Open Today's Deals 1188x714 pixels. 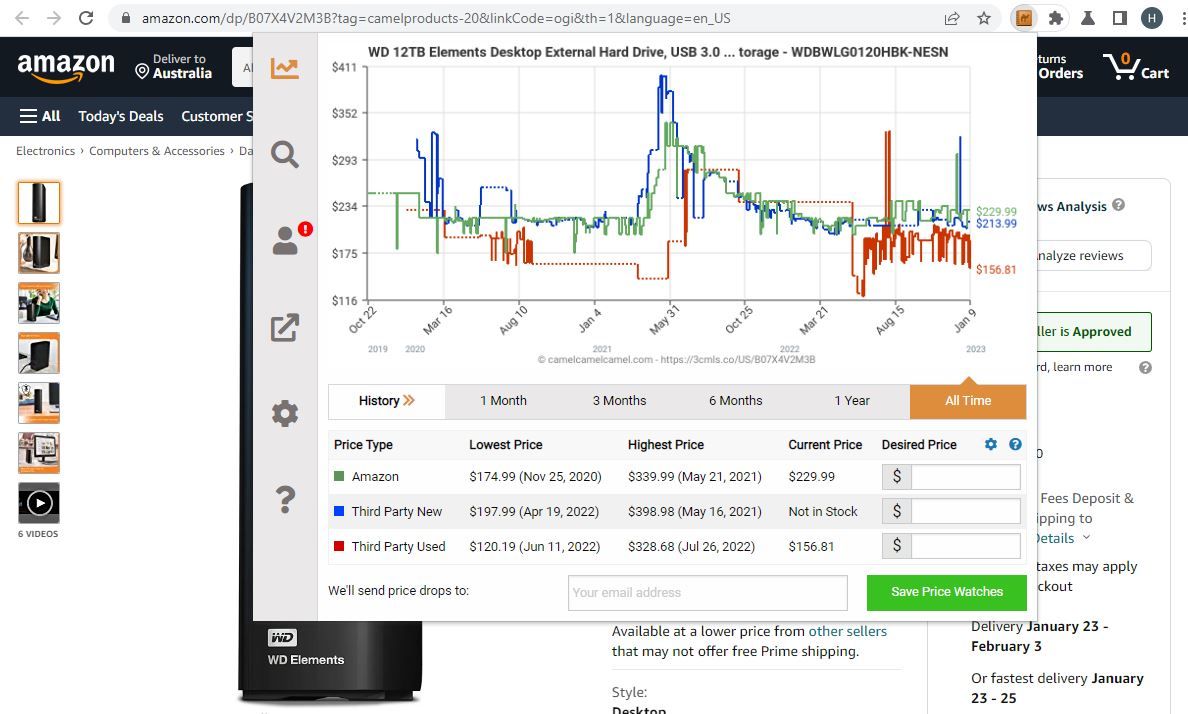(x=120, y=116)
